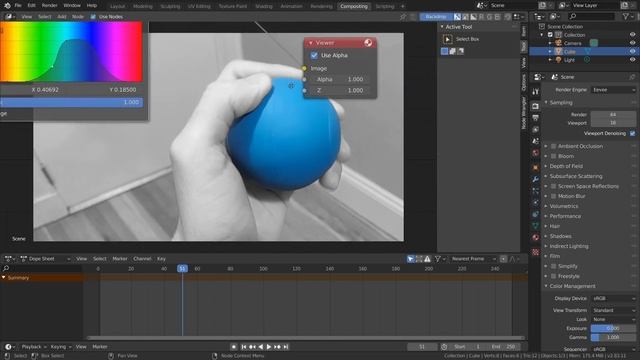Viewport: 640px width, 360px height.
Task: Enable the Bloom checkbox
Action: pos(553,156)
